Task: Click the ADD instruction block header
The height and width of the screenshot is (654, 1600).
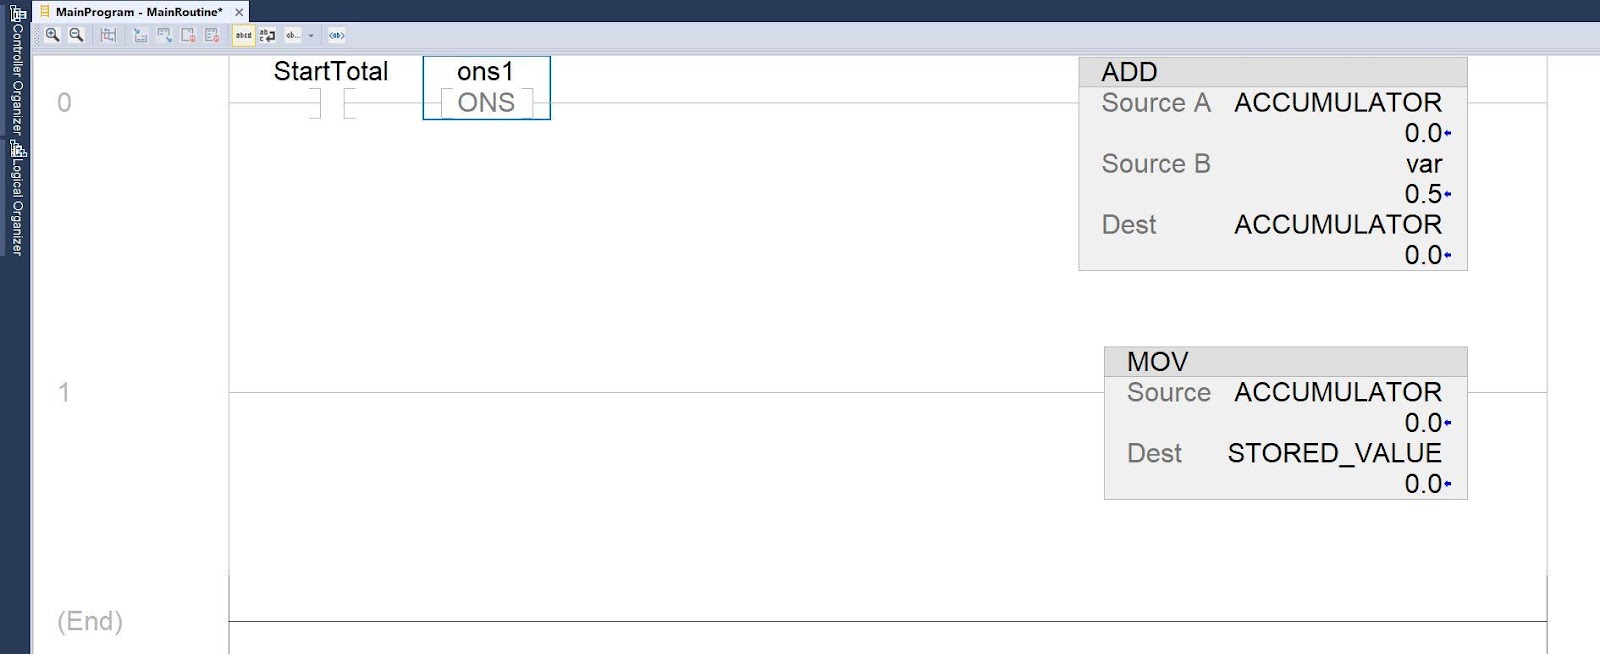Action: (x=1272, y=72)
